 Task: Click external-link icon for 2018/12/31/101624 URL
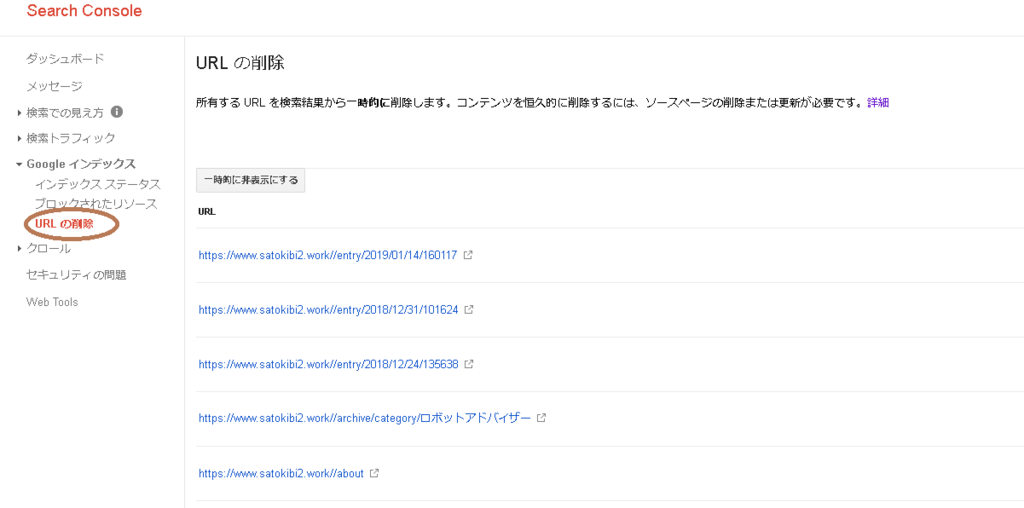point(468,309)
